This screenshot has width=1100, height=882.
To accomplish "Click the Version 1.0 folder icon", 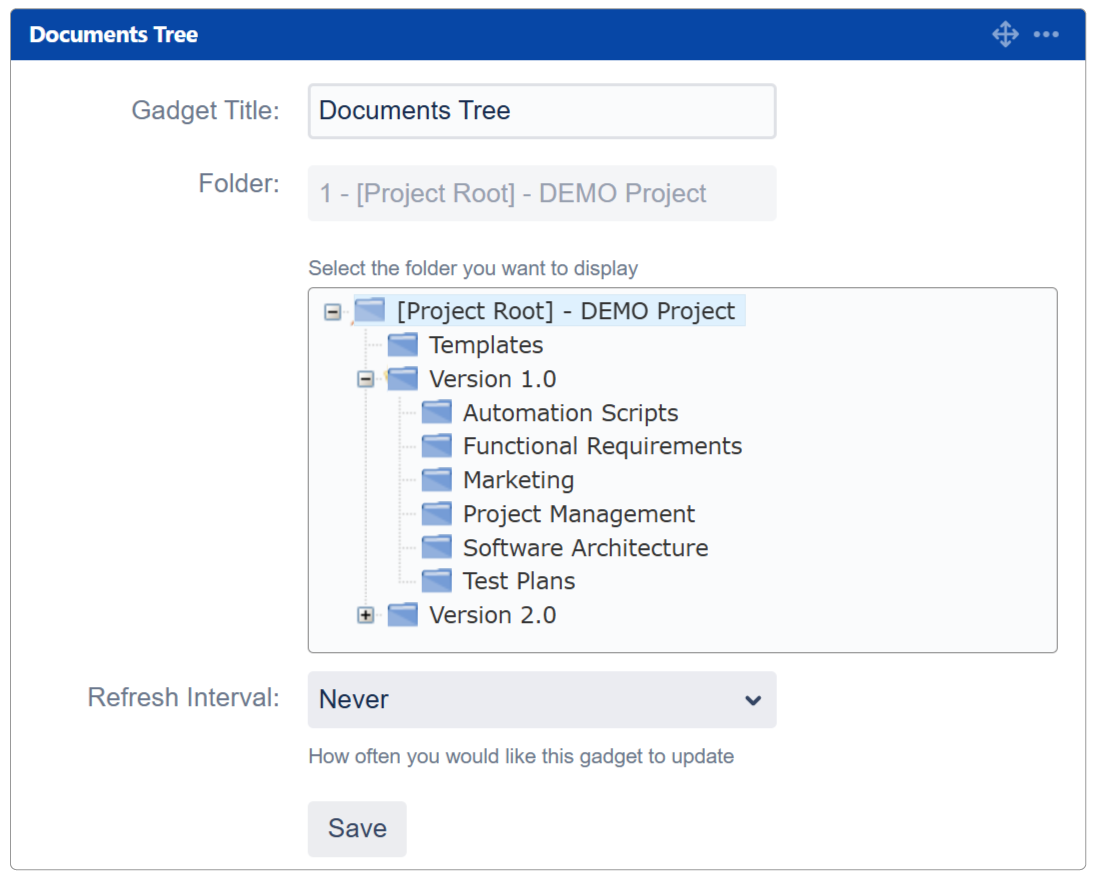I will click(402, 378).
